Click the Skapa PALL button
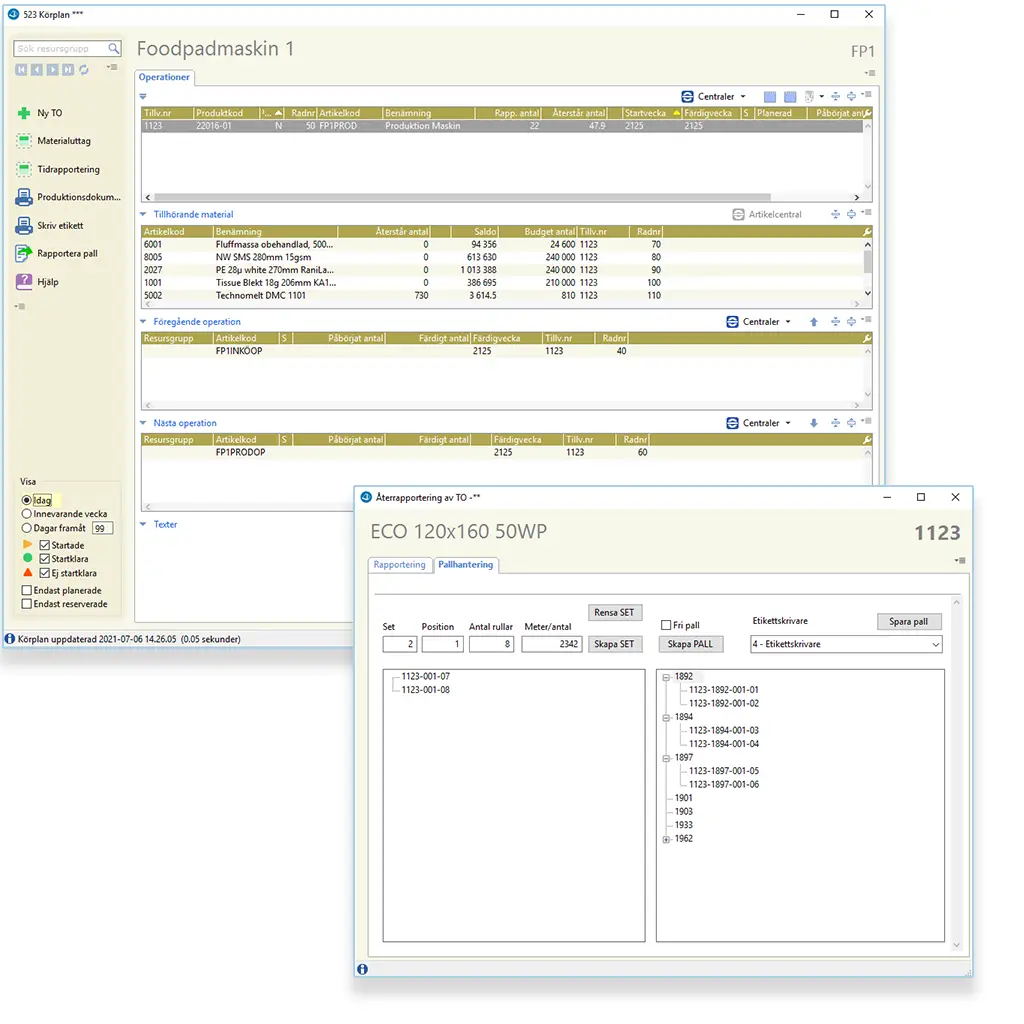1024x1024 pixels. [x=690, y=644]
